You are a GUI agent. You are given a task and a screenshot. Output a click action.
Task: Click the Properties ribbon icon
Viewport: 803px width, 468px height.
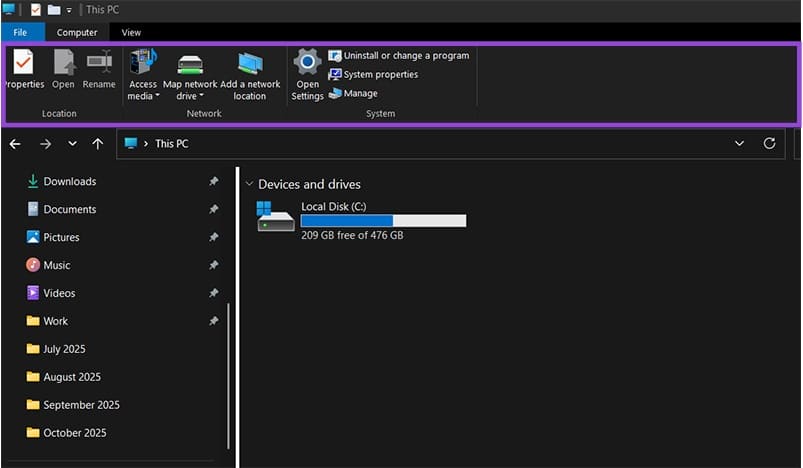pyautogui.click(x=23, y=64)
